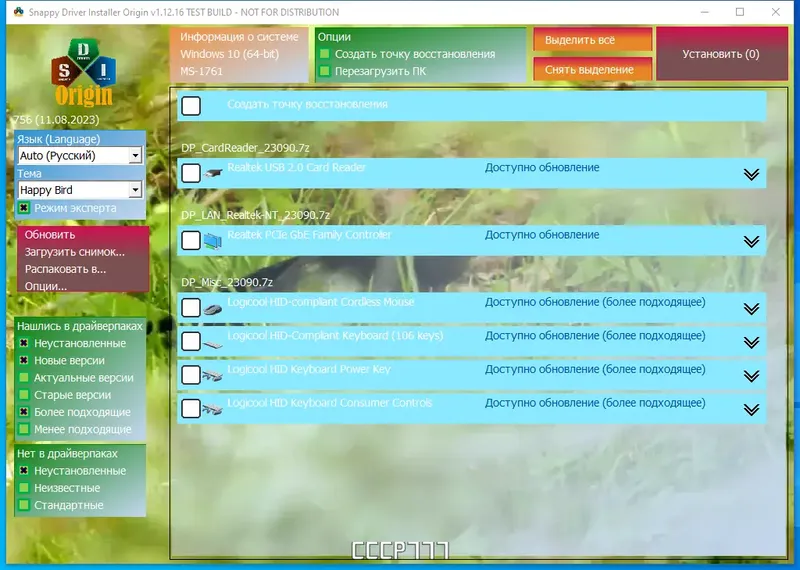Tick the restore point checkbox in driver list
The height and width of the screenshot is (570, 800).
point(191,106)
